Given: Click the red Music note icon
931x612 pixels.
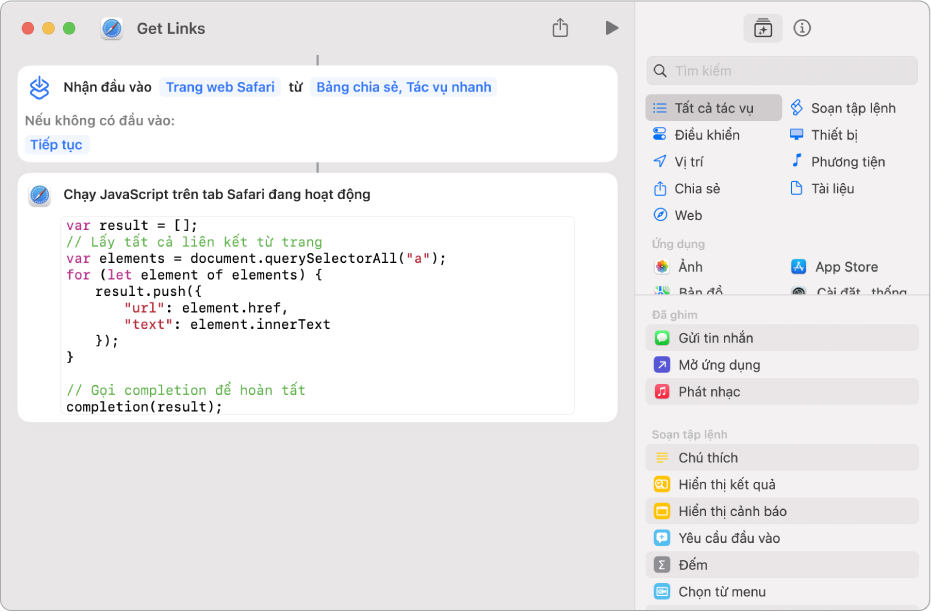Looking at the screenshot, I should [x=661, y=392].
